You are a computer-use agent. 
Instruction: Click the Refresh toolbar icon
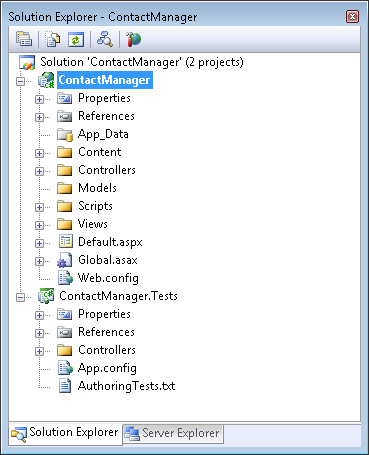76,39
